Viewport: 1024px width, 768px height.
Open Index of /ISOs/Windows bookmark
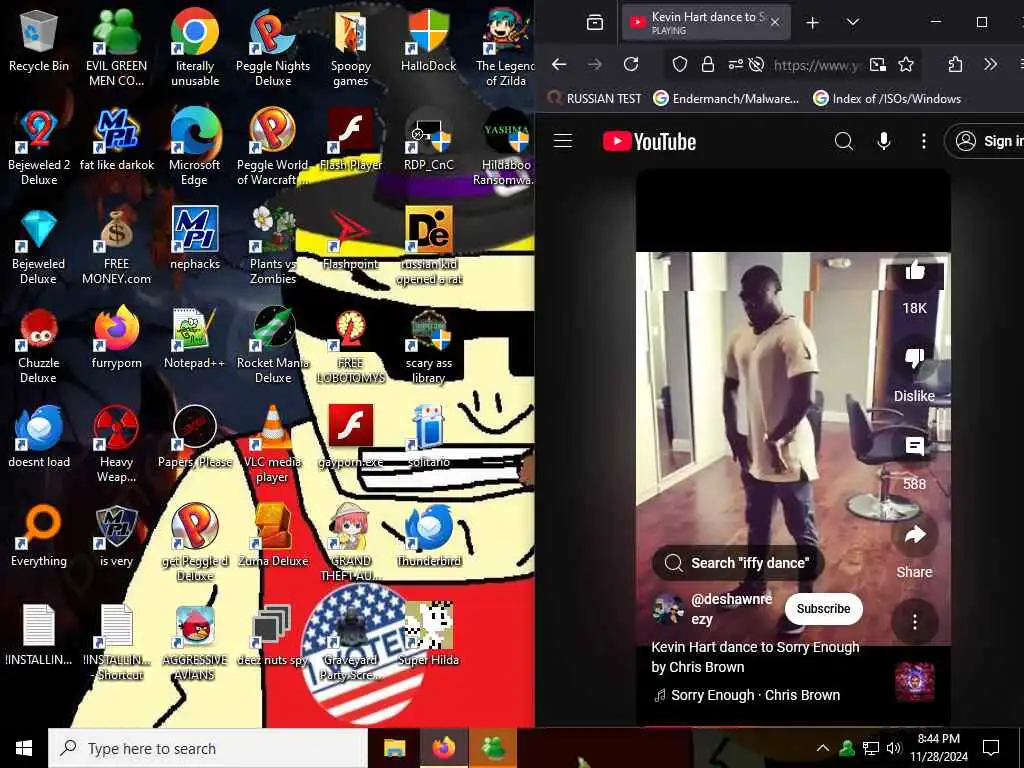pos(887,99)
